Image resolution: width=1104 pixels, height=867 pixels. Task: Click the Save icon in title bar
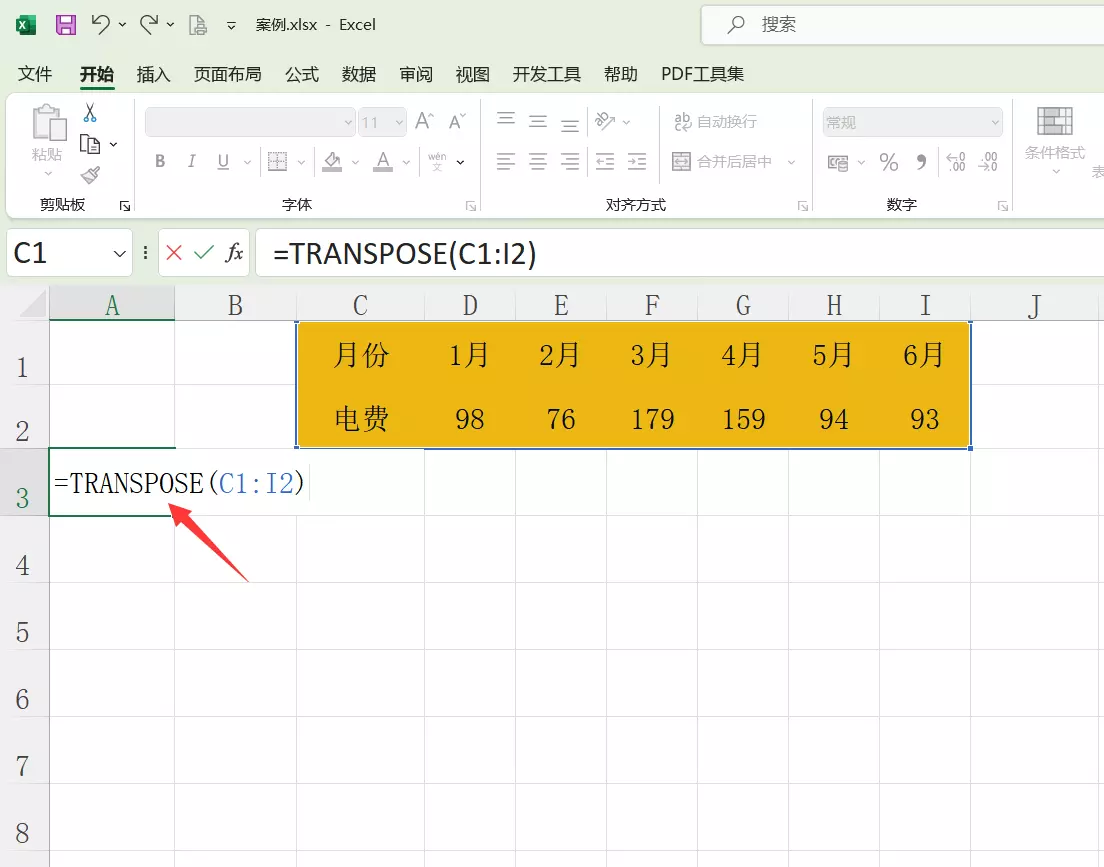point(66,25)
